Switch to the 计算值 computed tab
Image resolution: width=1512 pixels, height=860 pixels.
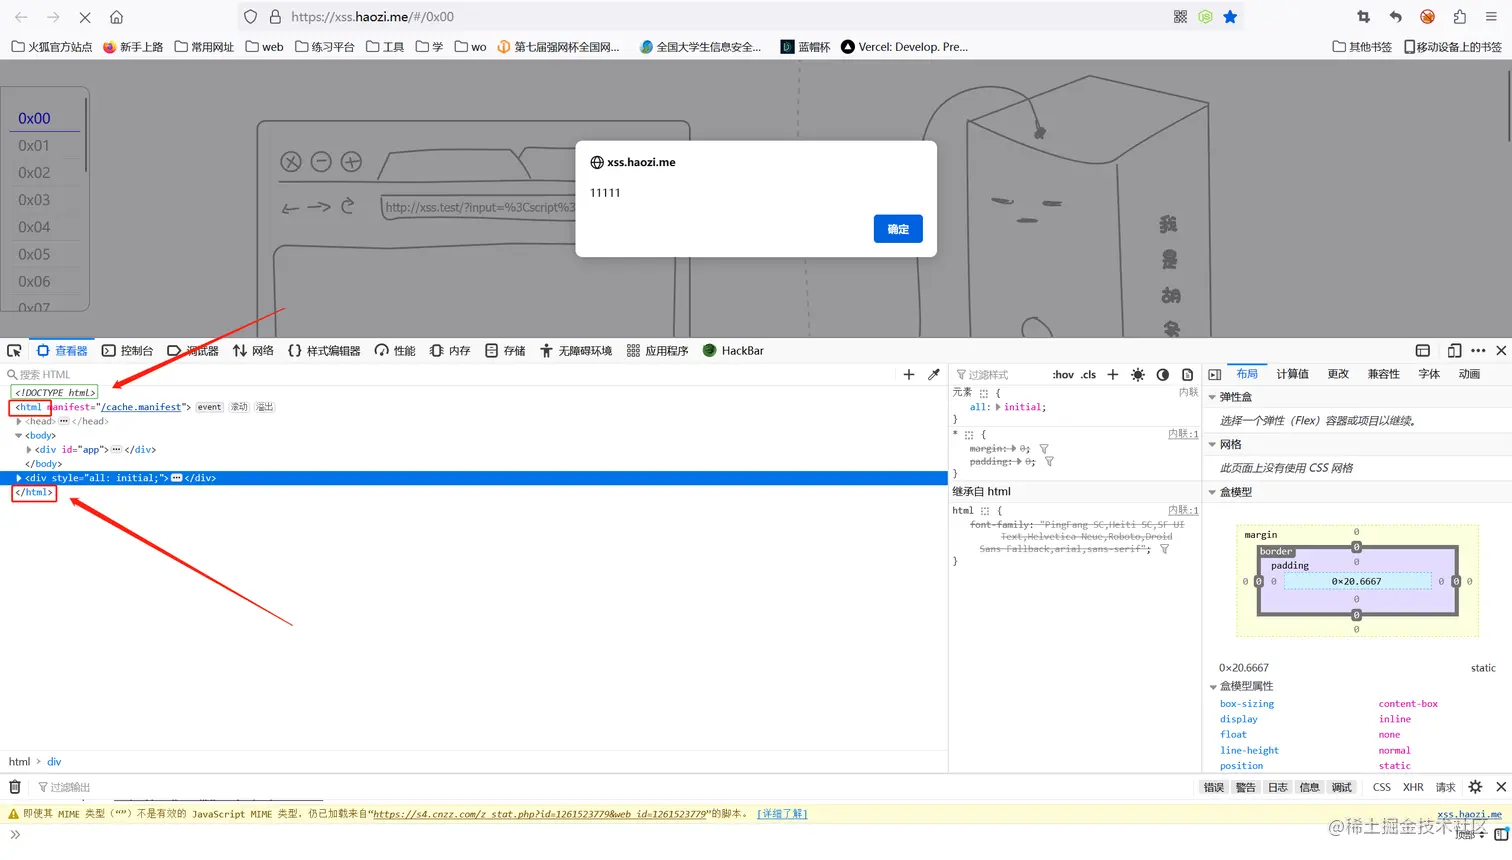coord(1292,374)
